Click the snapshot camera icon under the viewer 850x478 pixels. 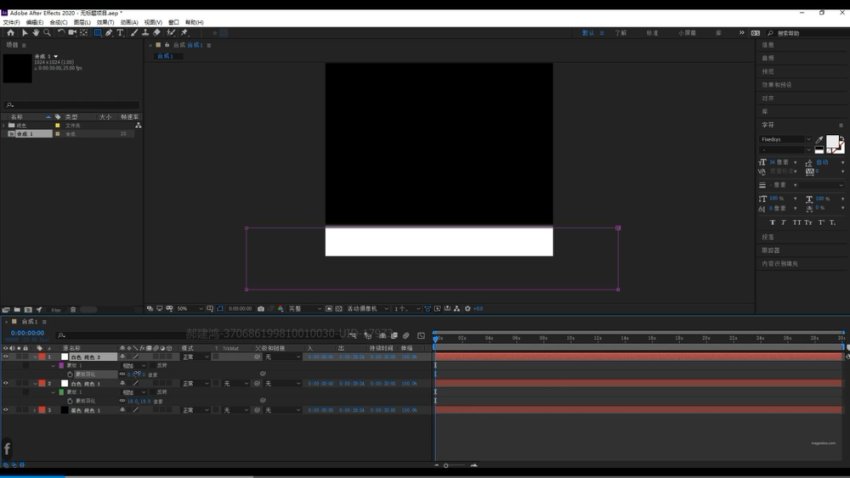click(x=261, y=308)
